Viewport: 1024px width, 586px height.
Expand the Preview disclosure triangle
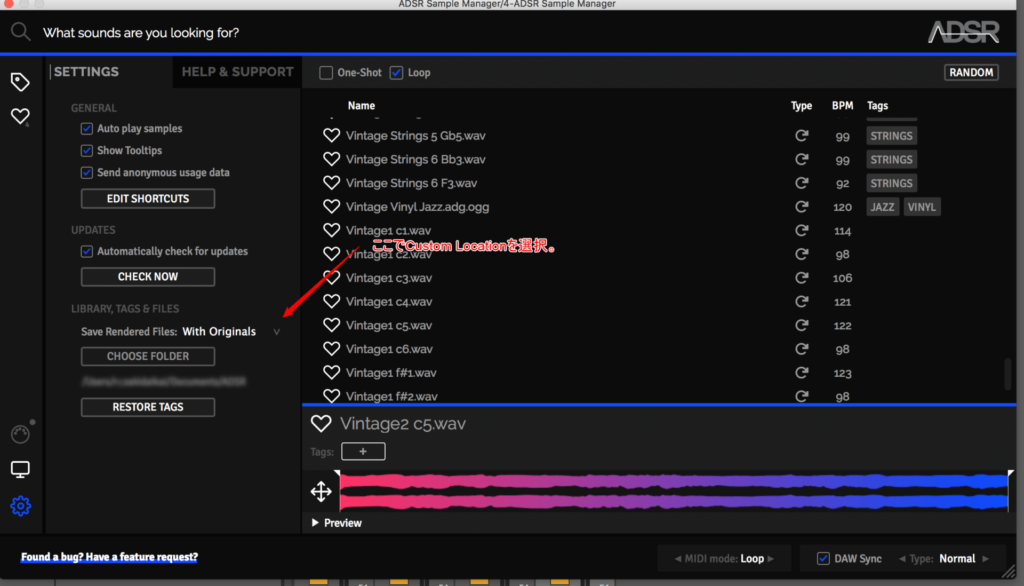pos(316,523)
